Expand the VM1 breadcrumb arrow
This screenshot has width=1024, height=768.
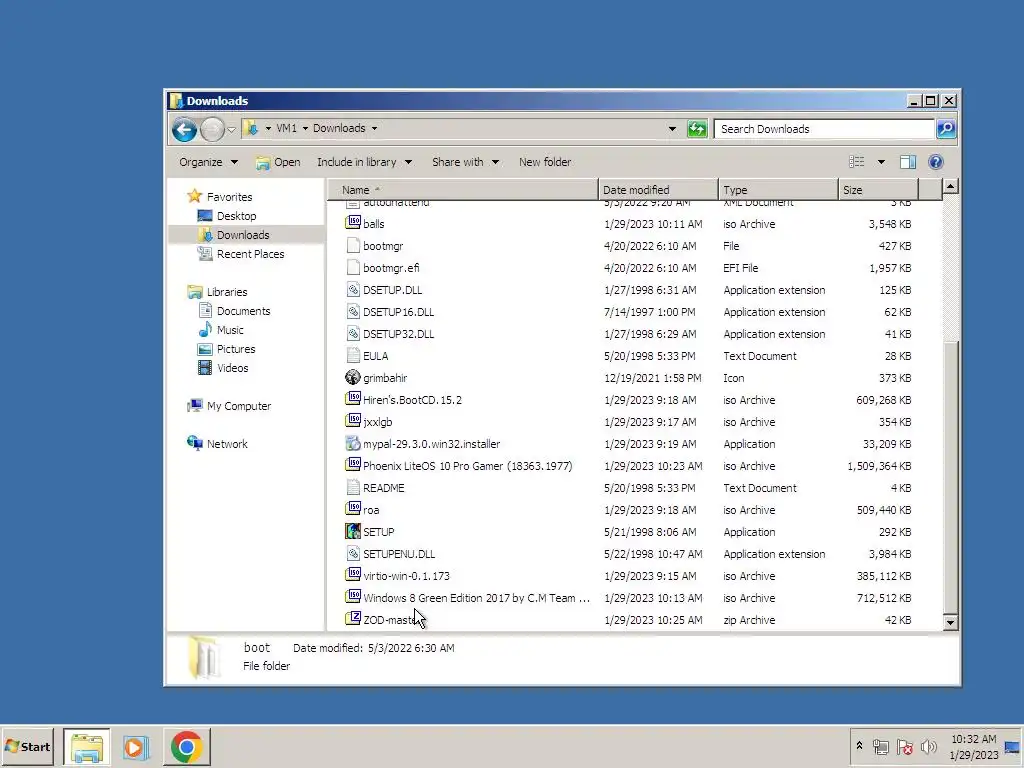pos(305,129)
